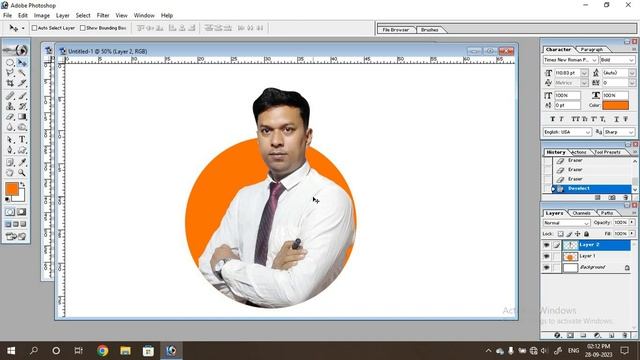640x360 pixels.
Task: Switch to Quick Mask mode
Action: 22,212
